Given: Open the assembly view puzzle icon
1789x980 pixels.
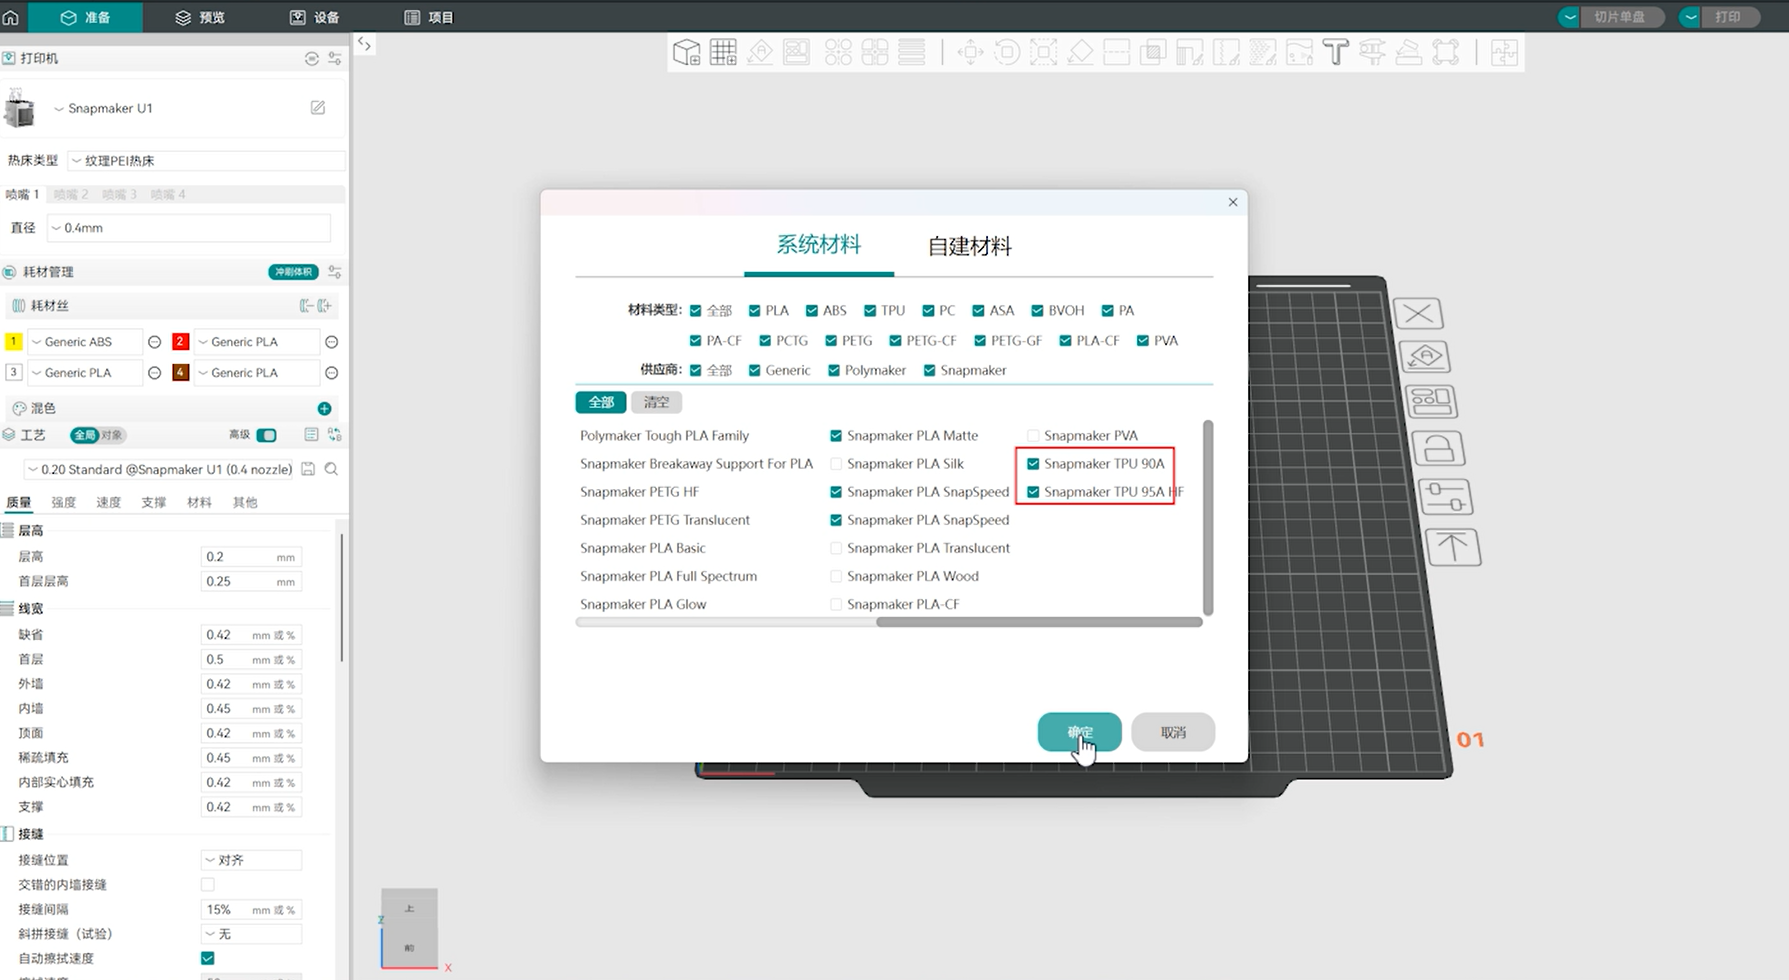Looking at the screenshot, I should (1504, 52).
